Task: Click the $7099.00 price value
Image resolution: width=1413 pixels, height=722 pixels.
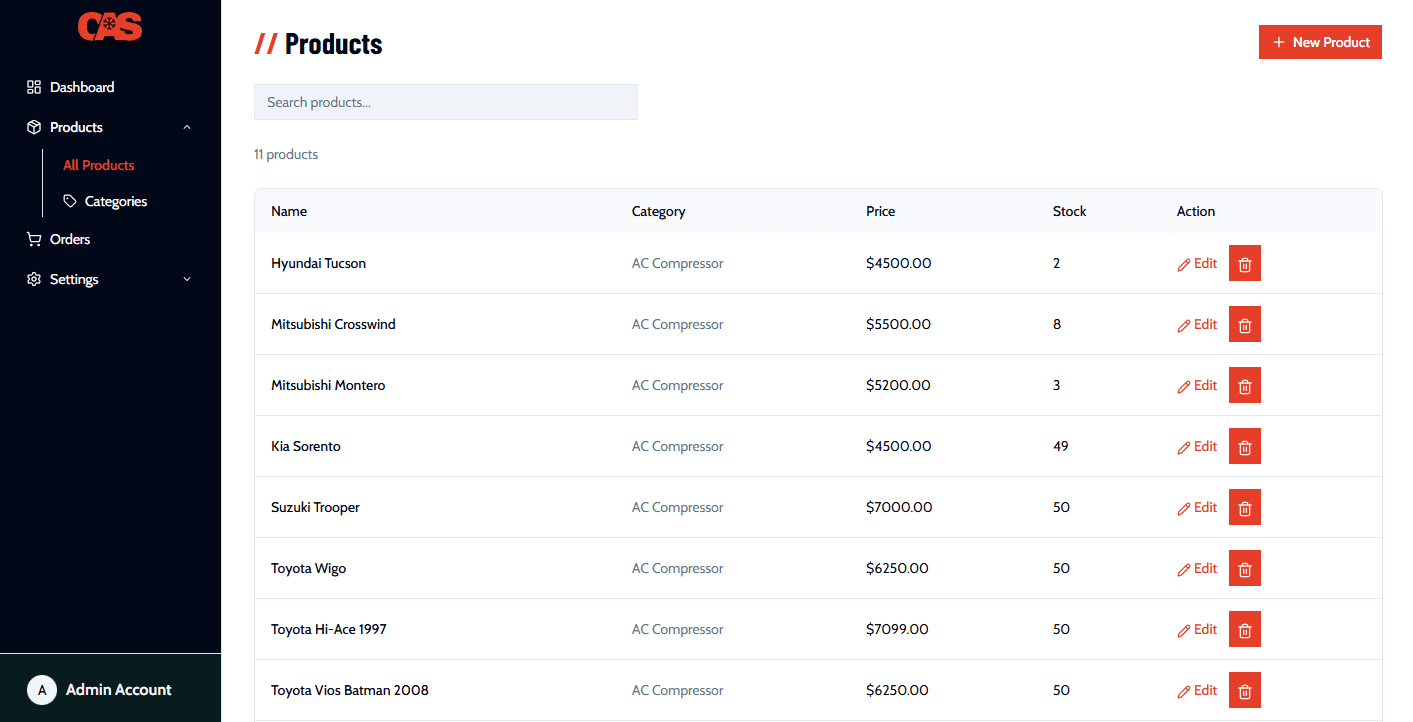Action: (x=897, y=629)
